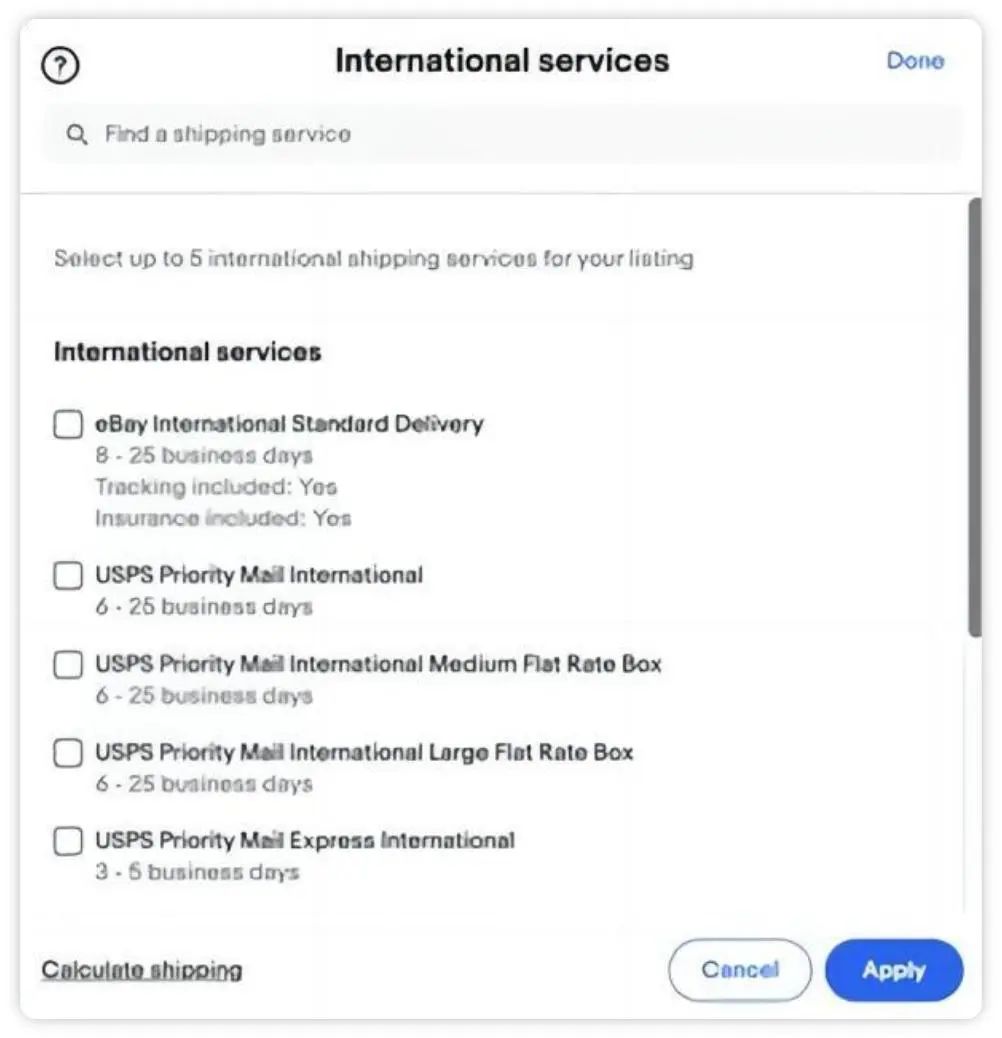Click Tracking included: Yes text
Screen dimensions: 1002x1038
214,487
